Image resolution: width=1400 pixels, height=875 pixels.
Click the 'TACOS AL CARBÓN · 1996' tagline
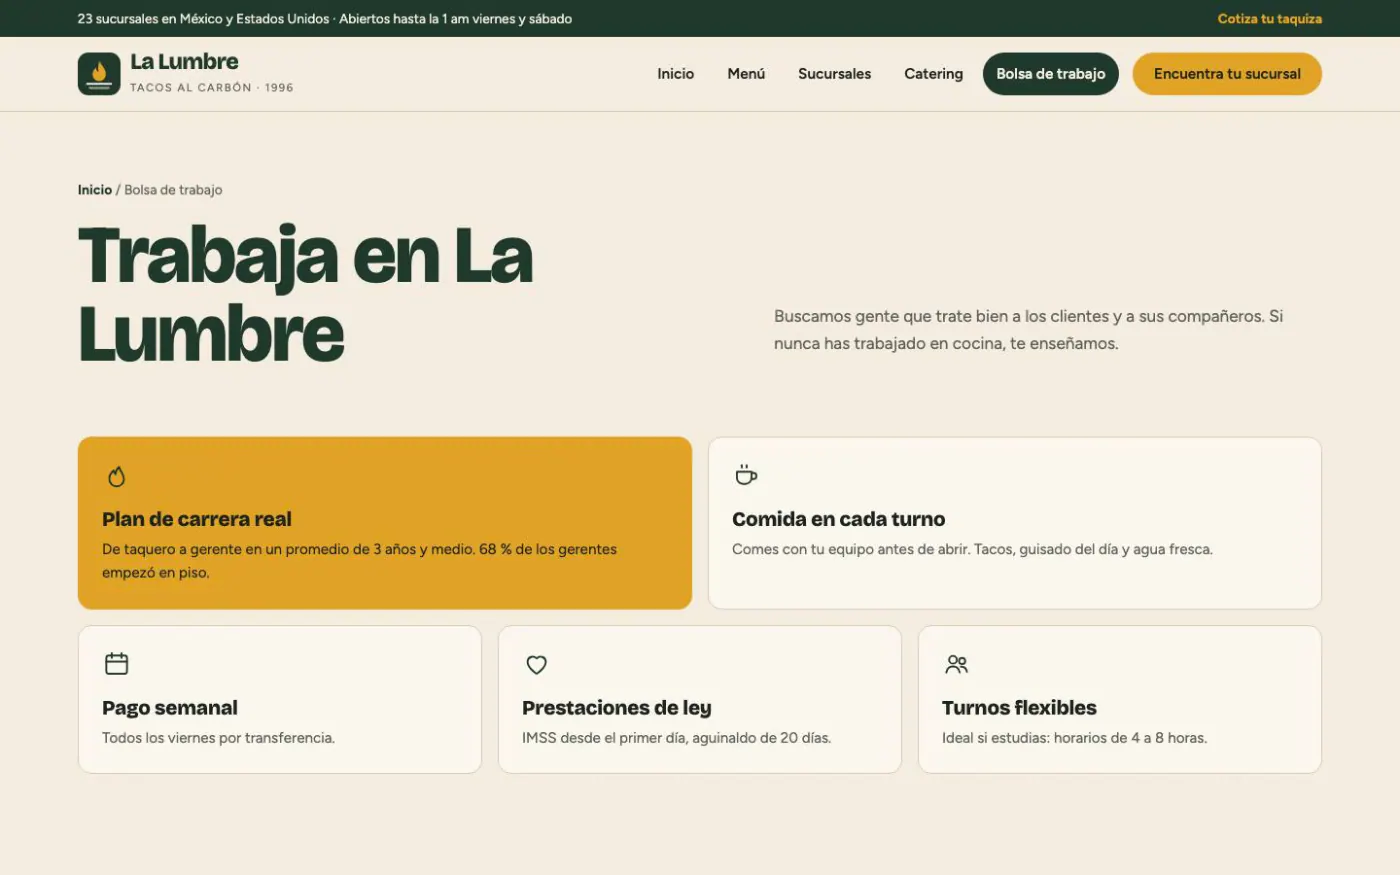click(212, 88)
